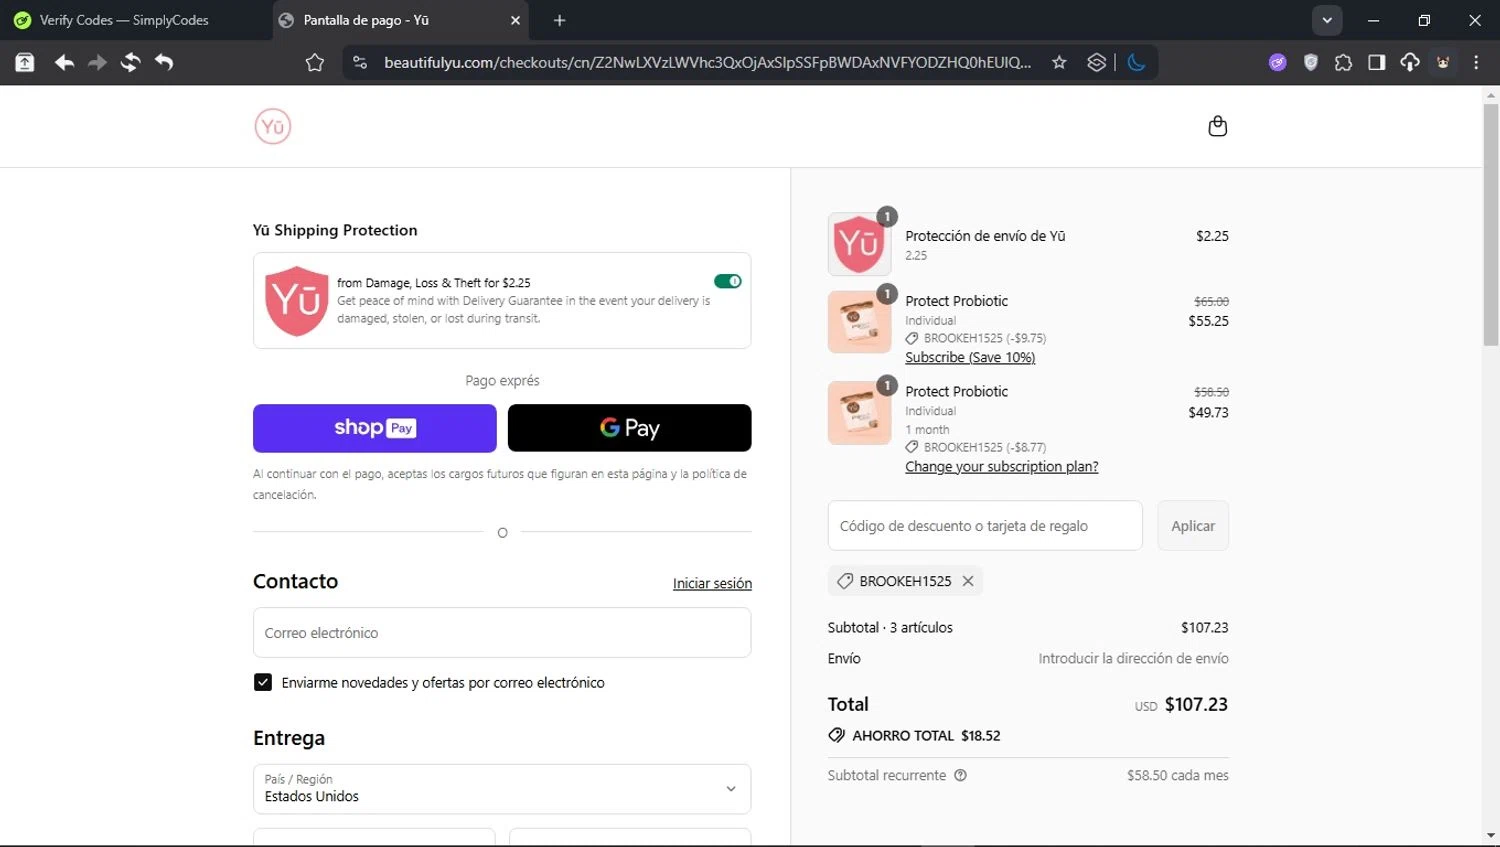Viewport: 1500px width, 847px height.
Task: Open the shopping bag cart icon
Action: tap(1217, 126)
